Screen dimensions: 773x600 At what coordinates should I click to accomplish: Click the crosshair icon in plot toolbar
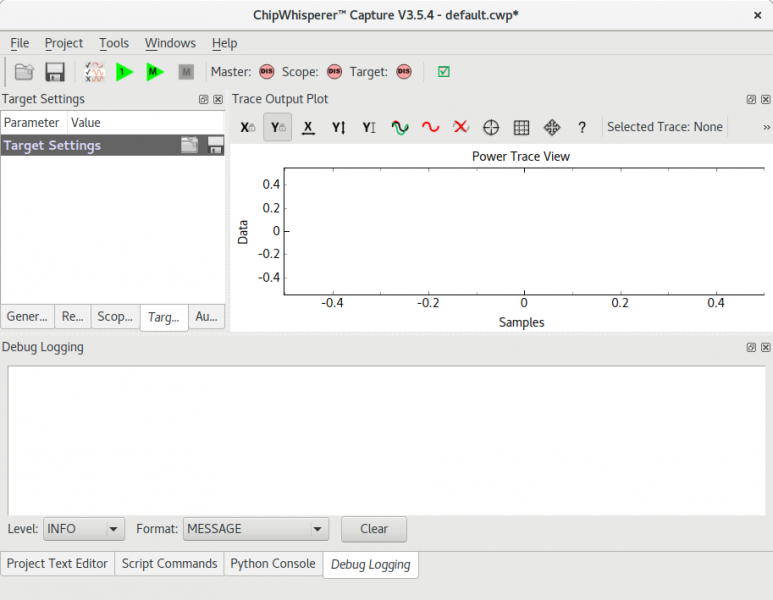pos(491,127)
